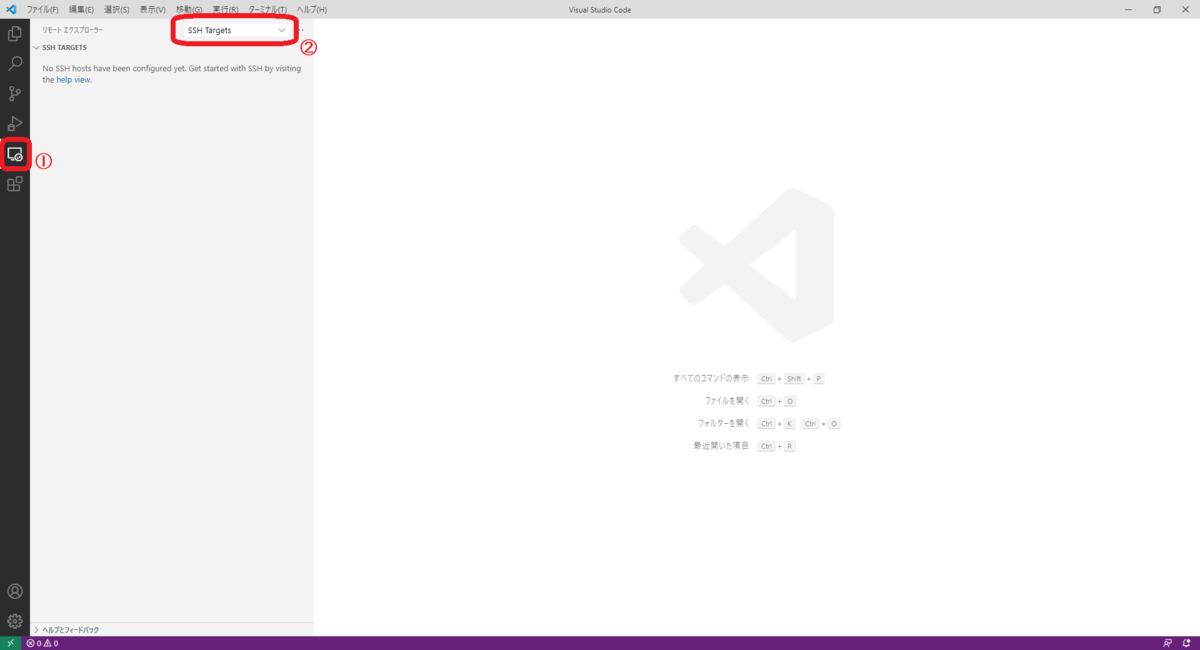Screen dimensions: 1200x650
Task: Click the フォルダーを開く hint text
Action: tap(723, 423)
